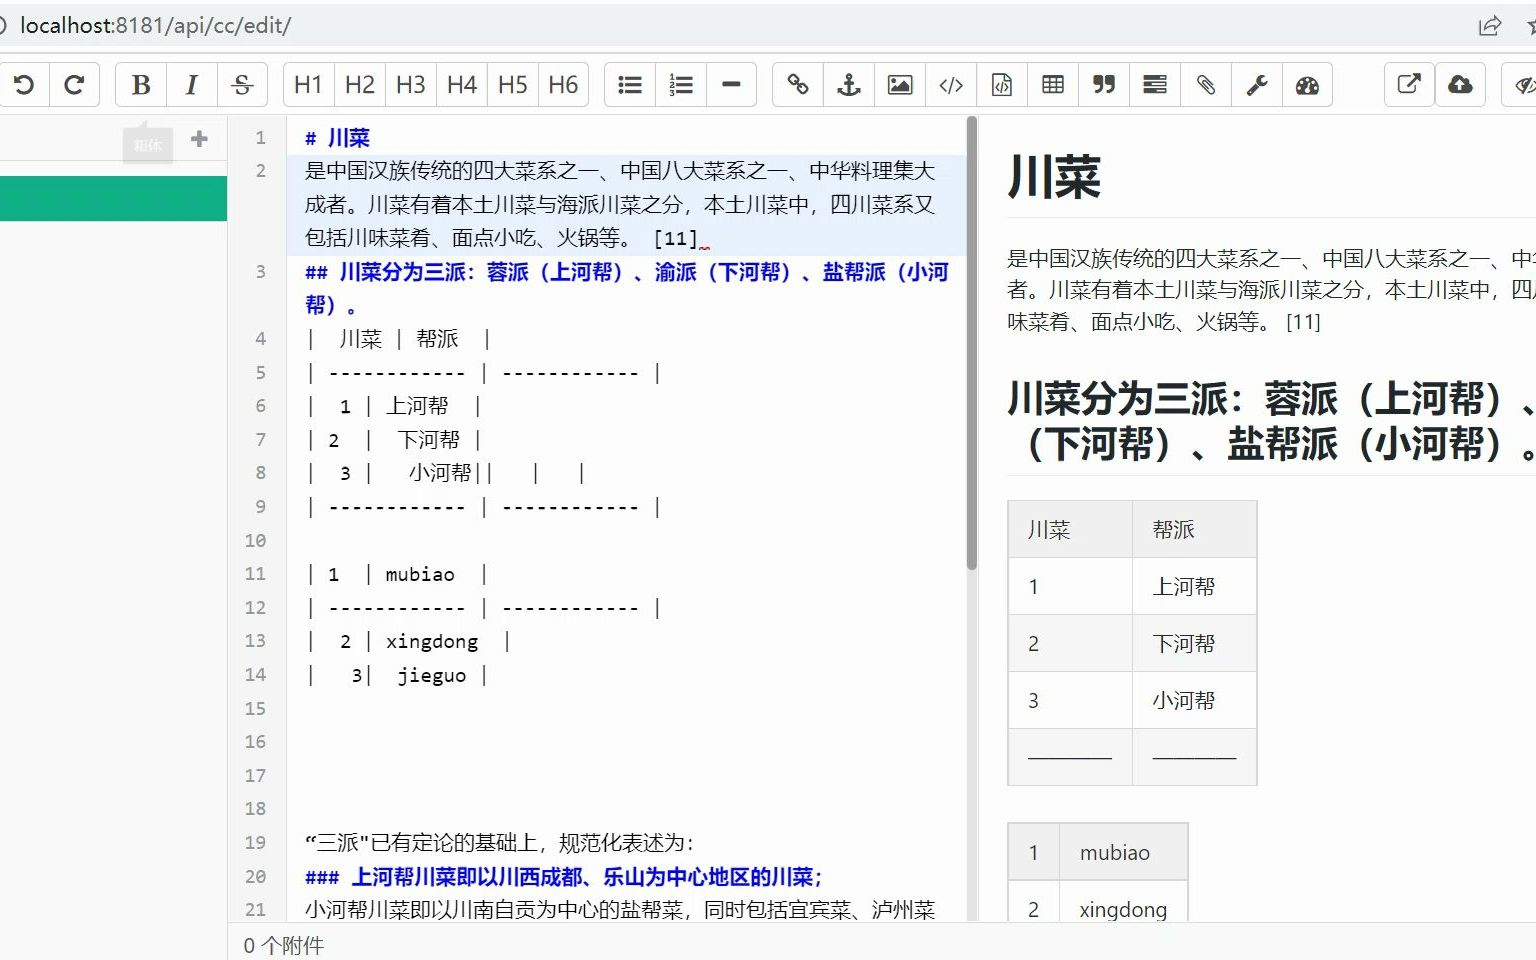Click editor text 'xingdong' on line 13
The height and width of the screenshot is (960, 1536).
[432, 641]
